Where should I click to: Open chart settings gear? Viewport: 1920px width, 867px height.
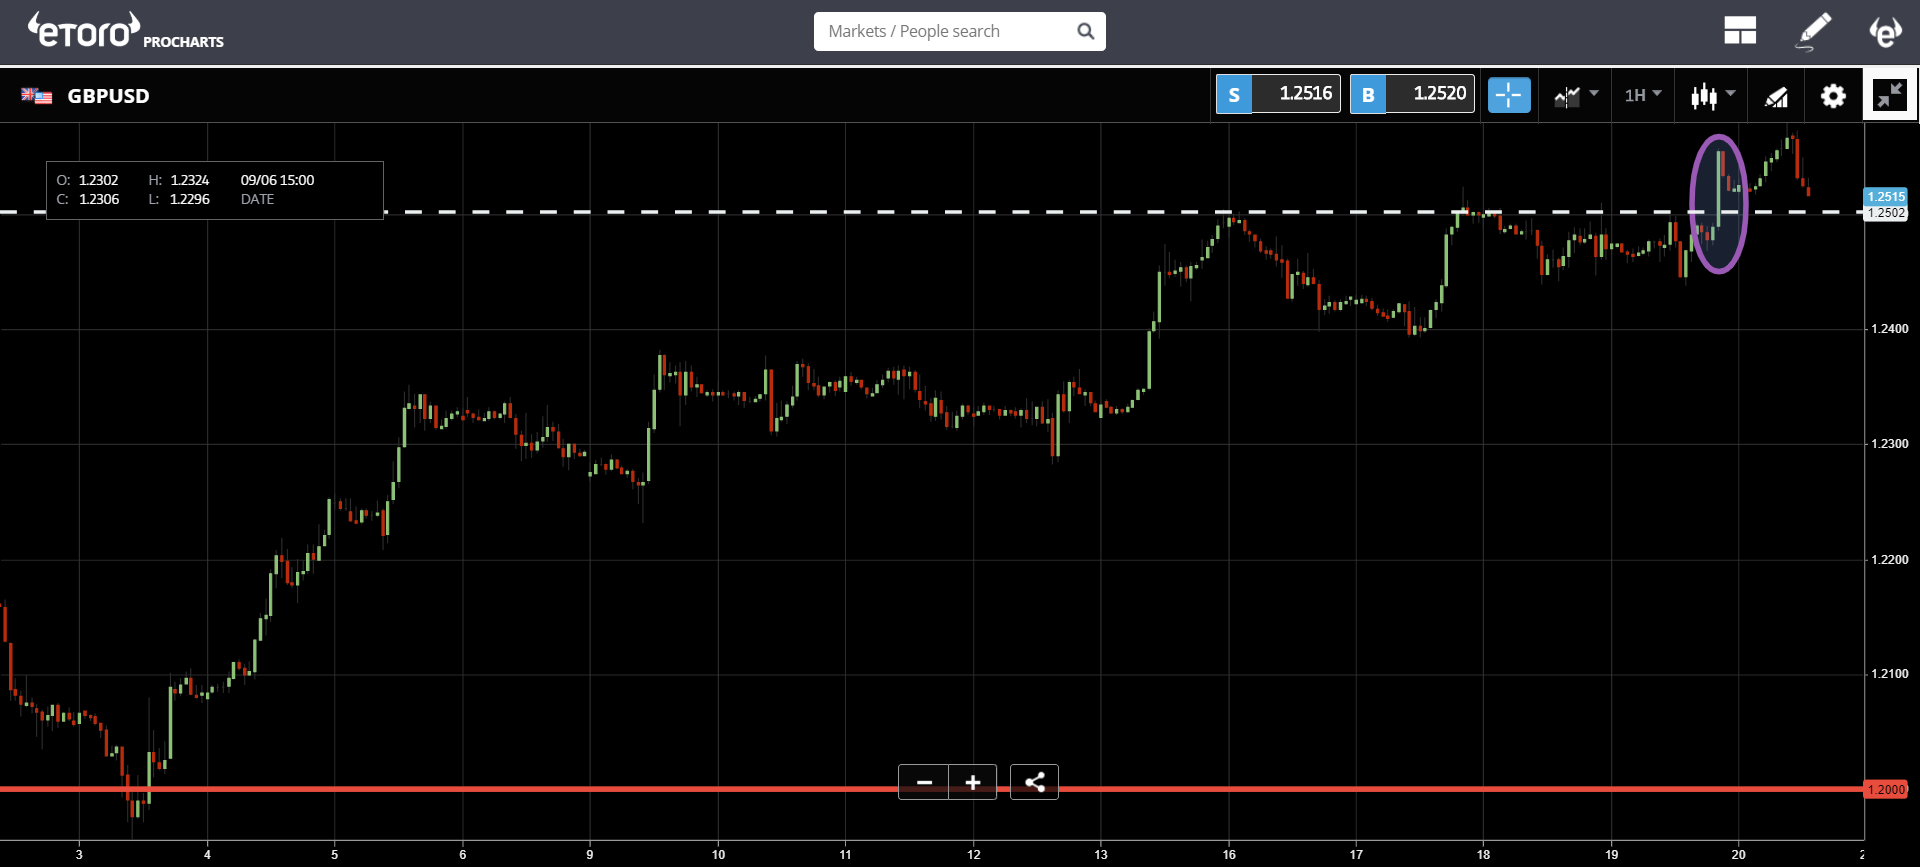click(x=1833, y=96)
